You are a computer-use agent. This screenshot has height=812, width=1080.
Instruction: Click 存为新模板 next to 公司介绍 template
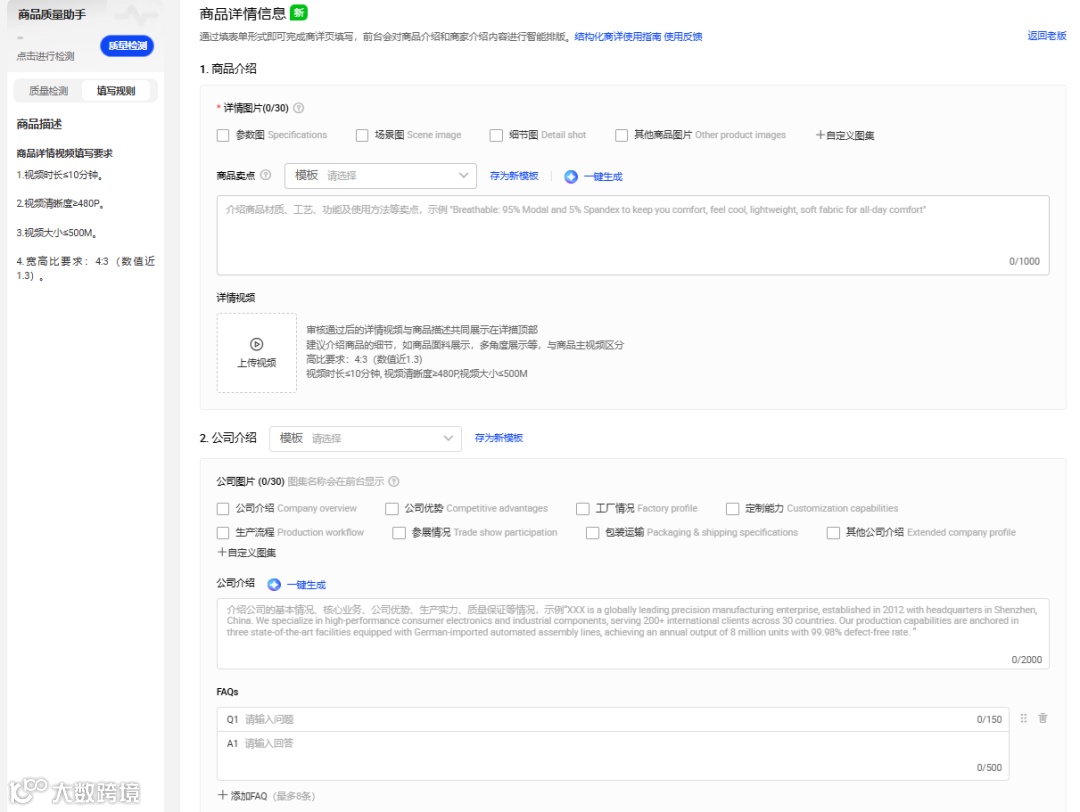(x=499, y=438)
